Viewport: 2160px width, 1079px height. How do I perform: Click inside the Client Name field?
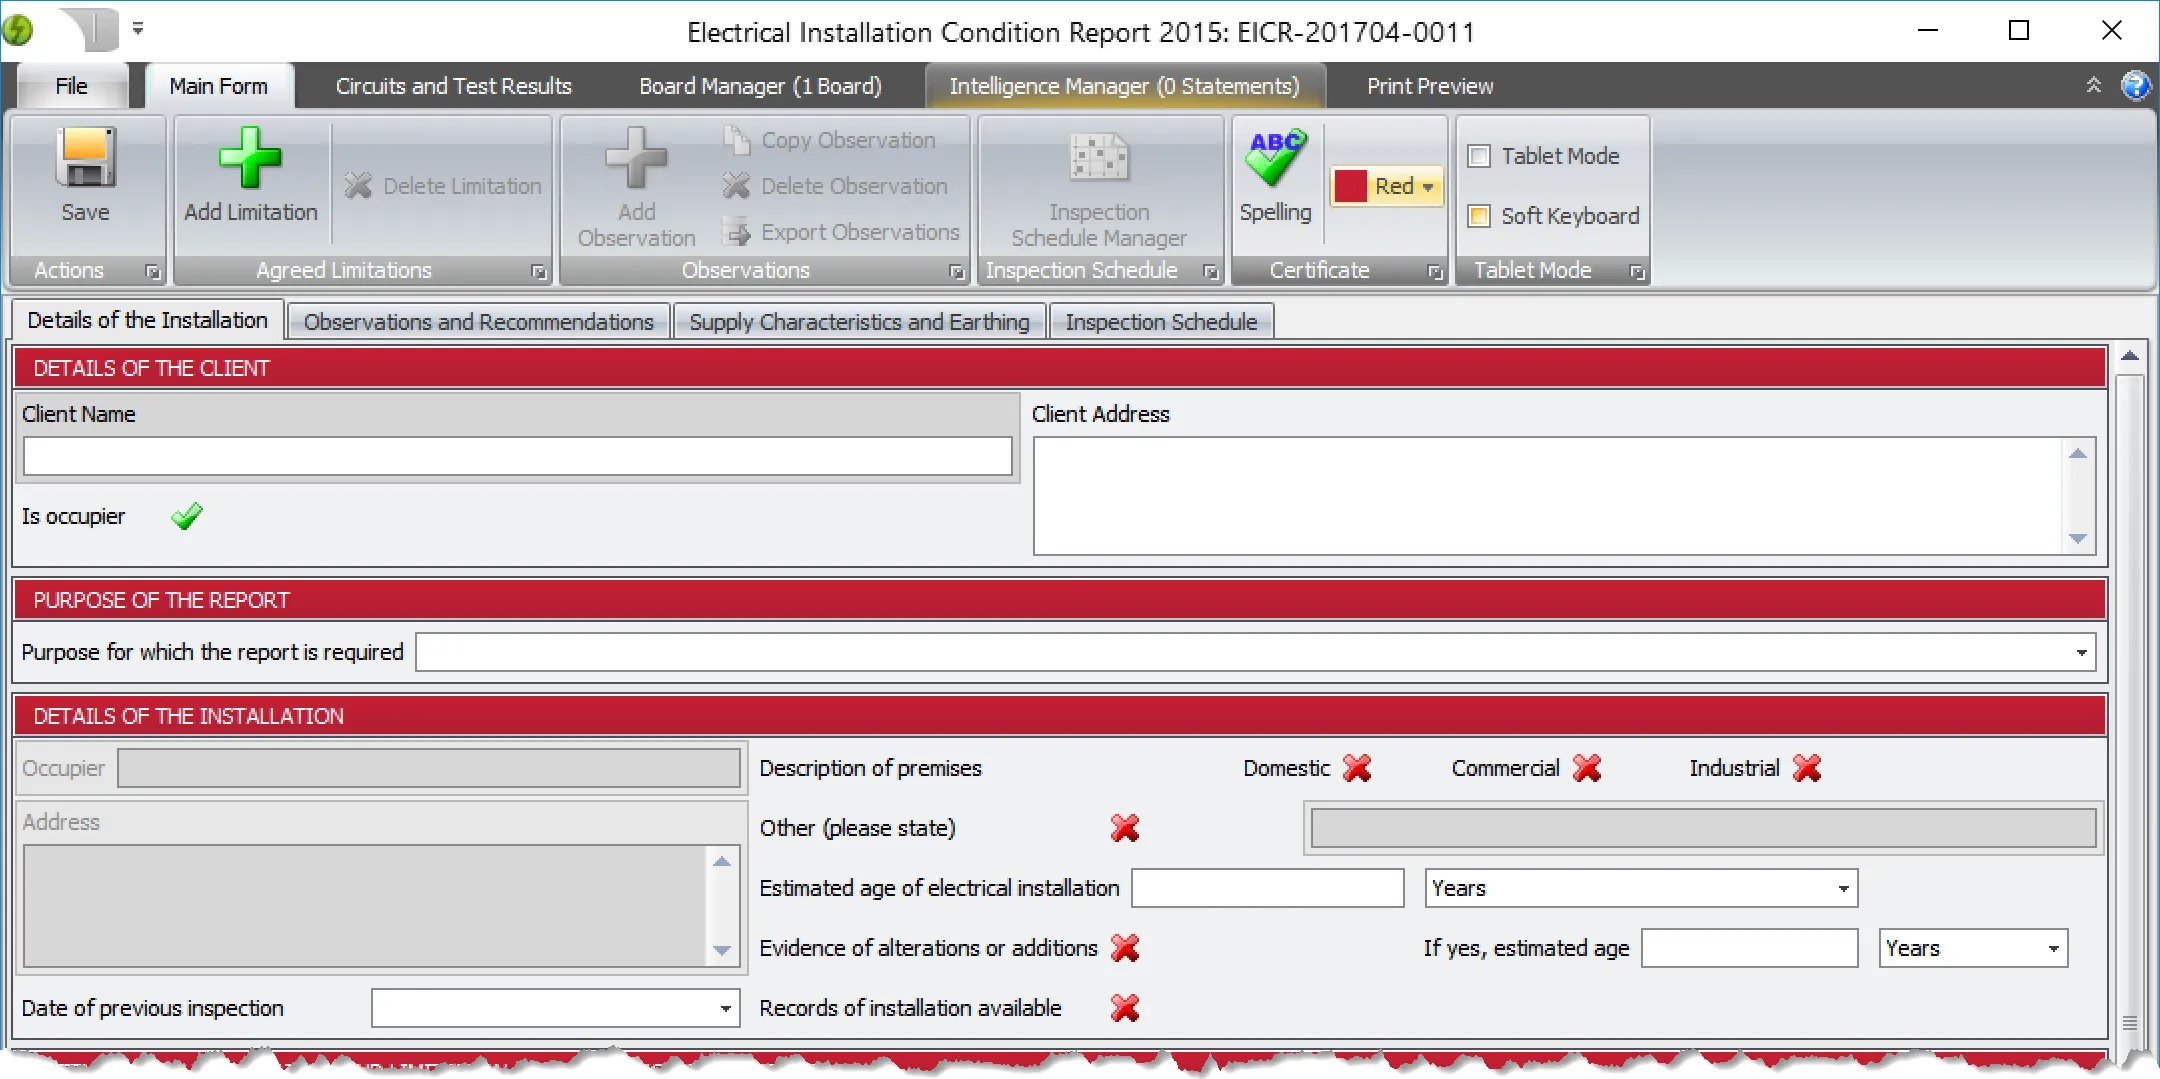click(x=516, y=456)
